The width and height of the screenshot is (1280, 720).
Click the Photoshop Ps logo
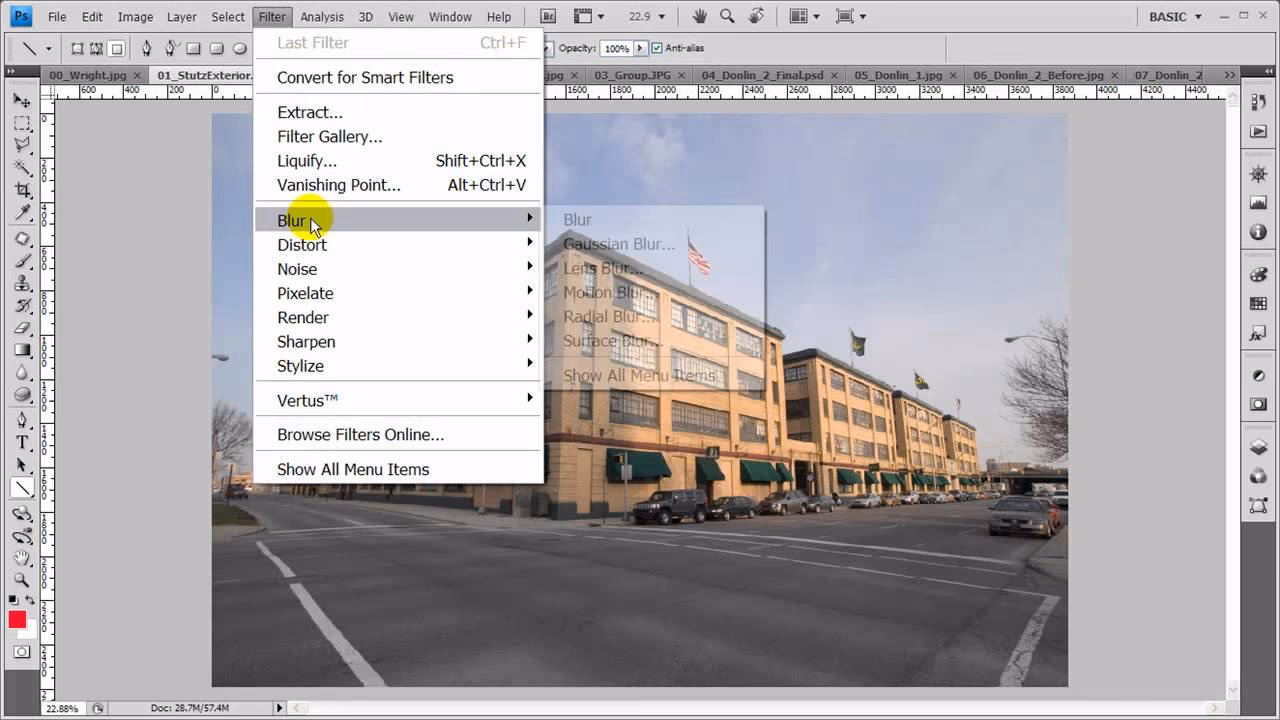pyautogui.click(x=21, y=16)
